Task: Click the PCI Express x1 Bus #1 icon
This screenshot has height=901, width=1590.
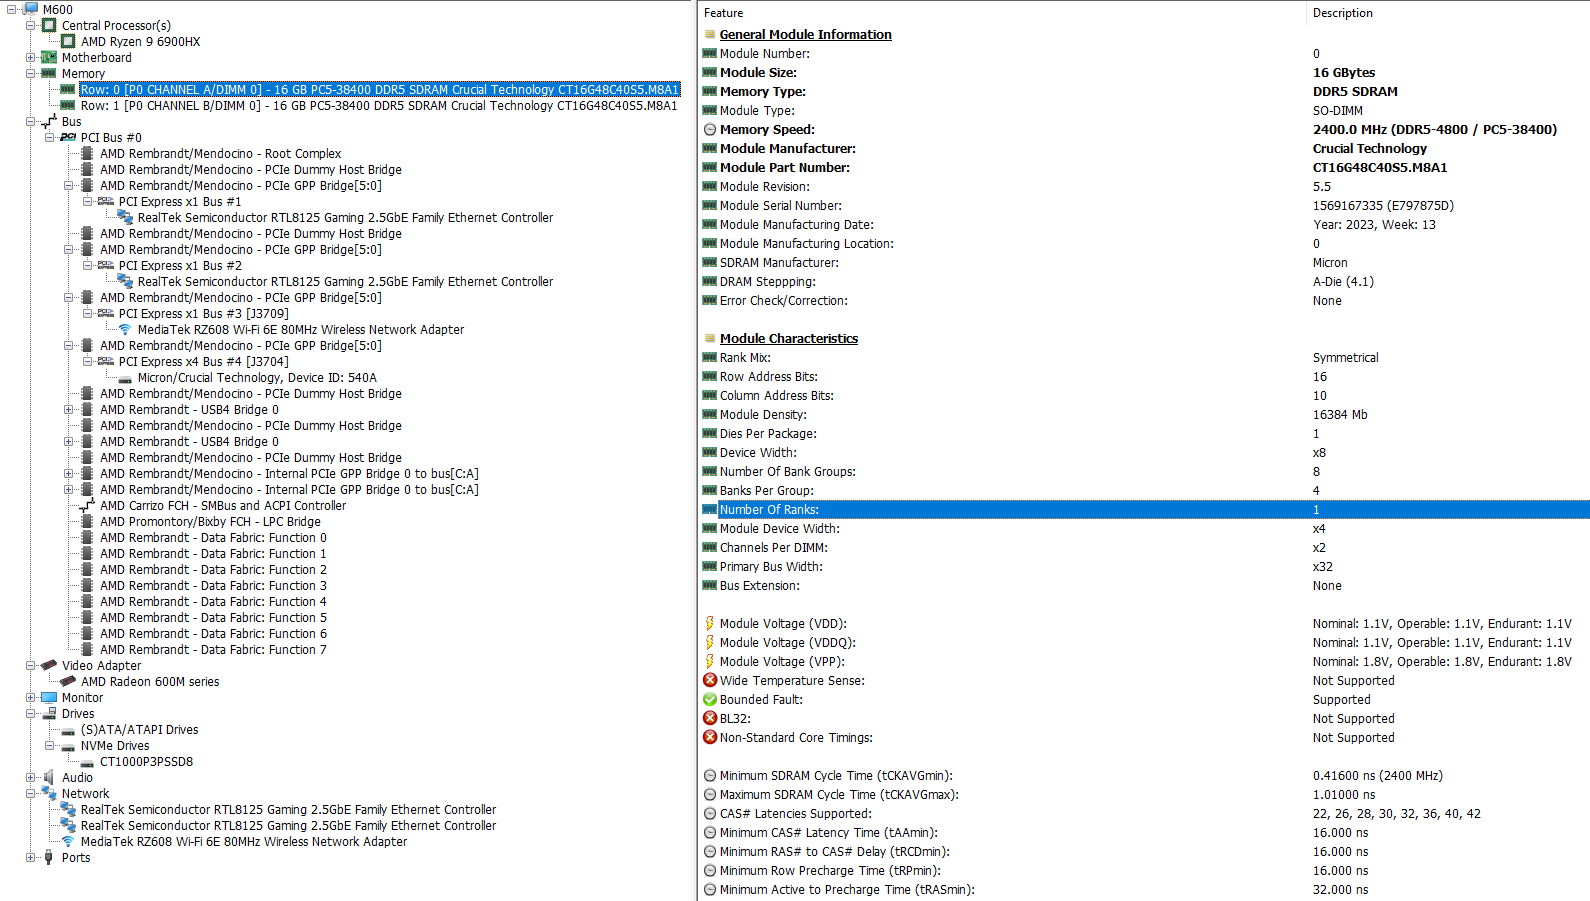Action: [x=106, y=201]
